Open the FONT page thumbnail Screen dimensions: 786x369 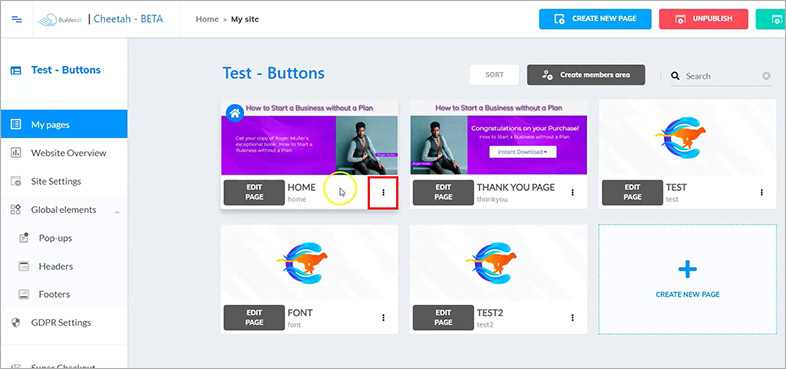(x=309, y=263)
